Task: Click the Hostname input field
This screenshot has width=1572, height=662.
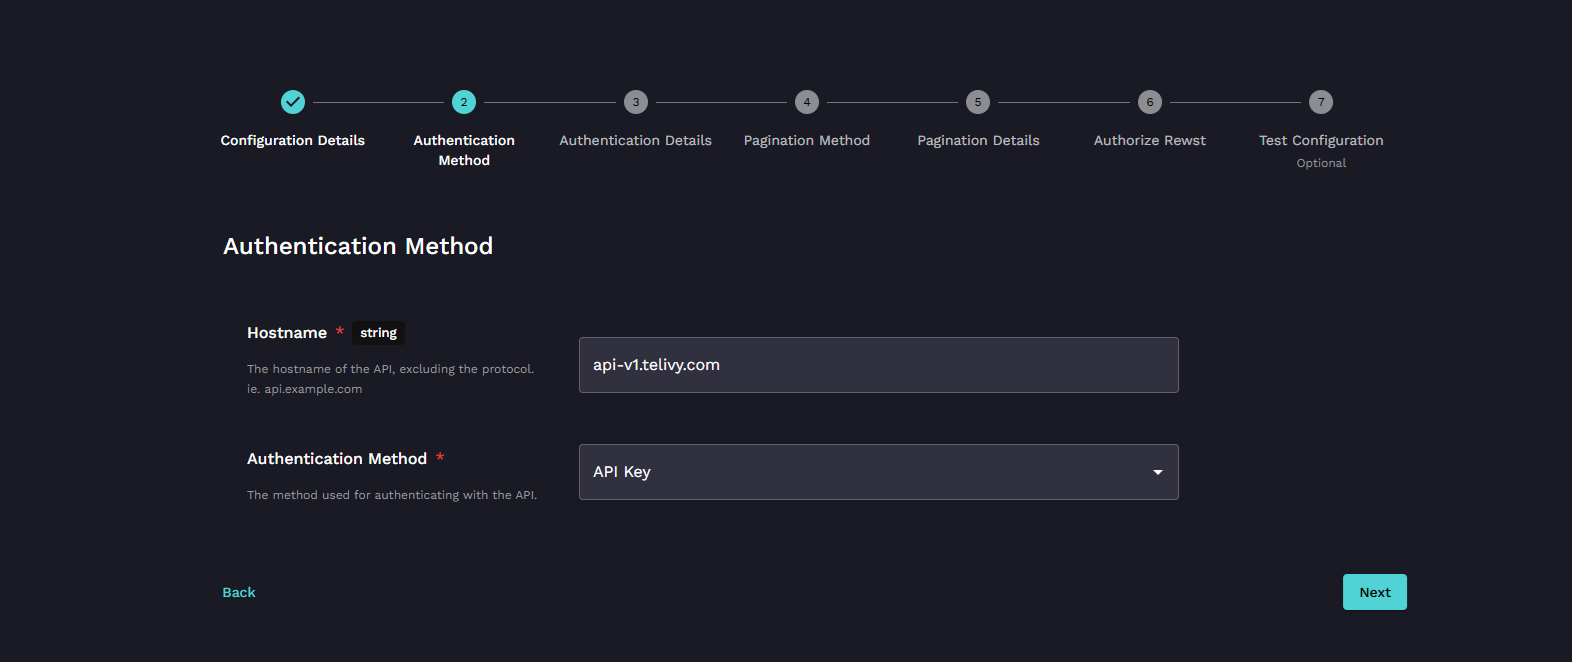Action: tap(879, 365)
